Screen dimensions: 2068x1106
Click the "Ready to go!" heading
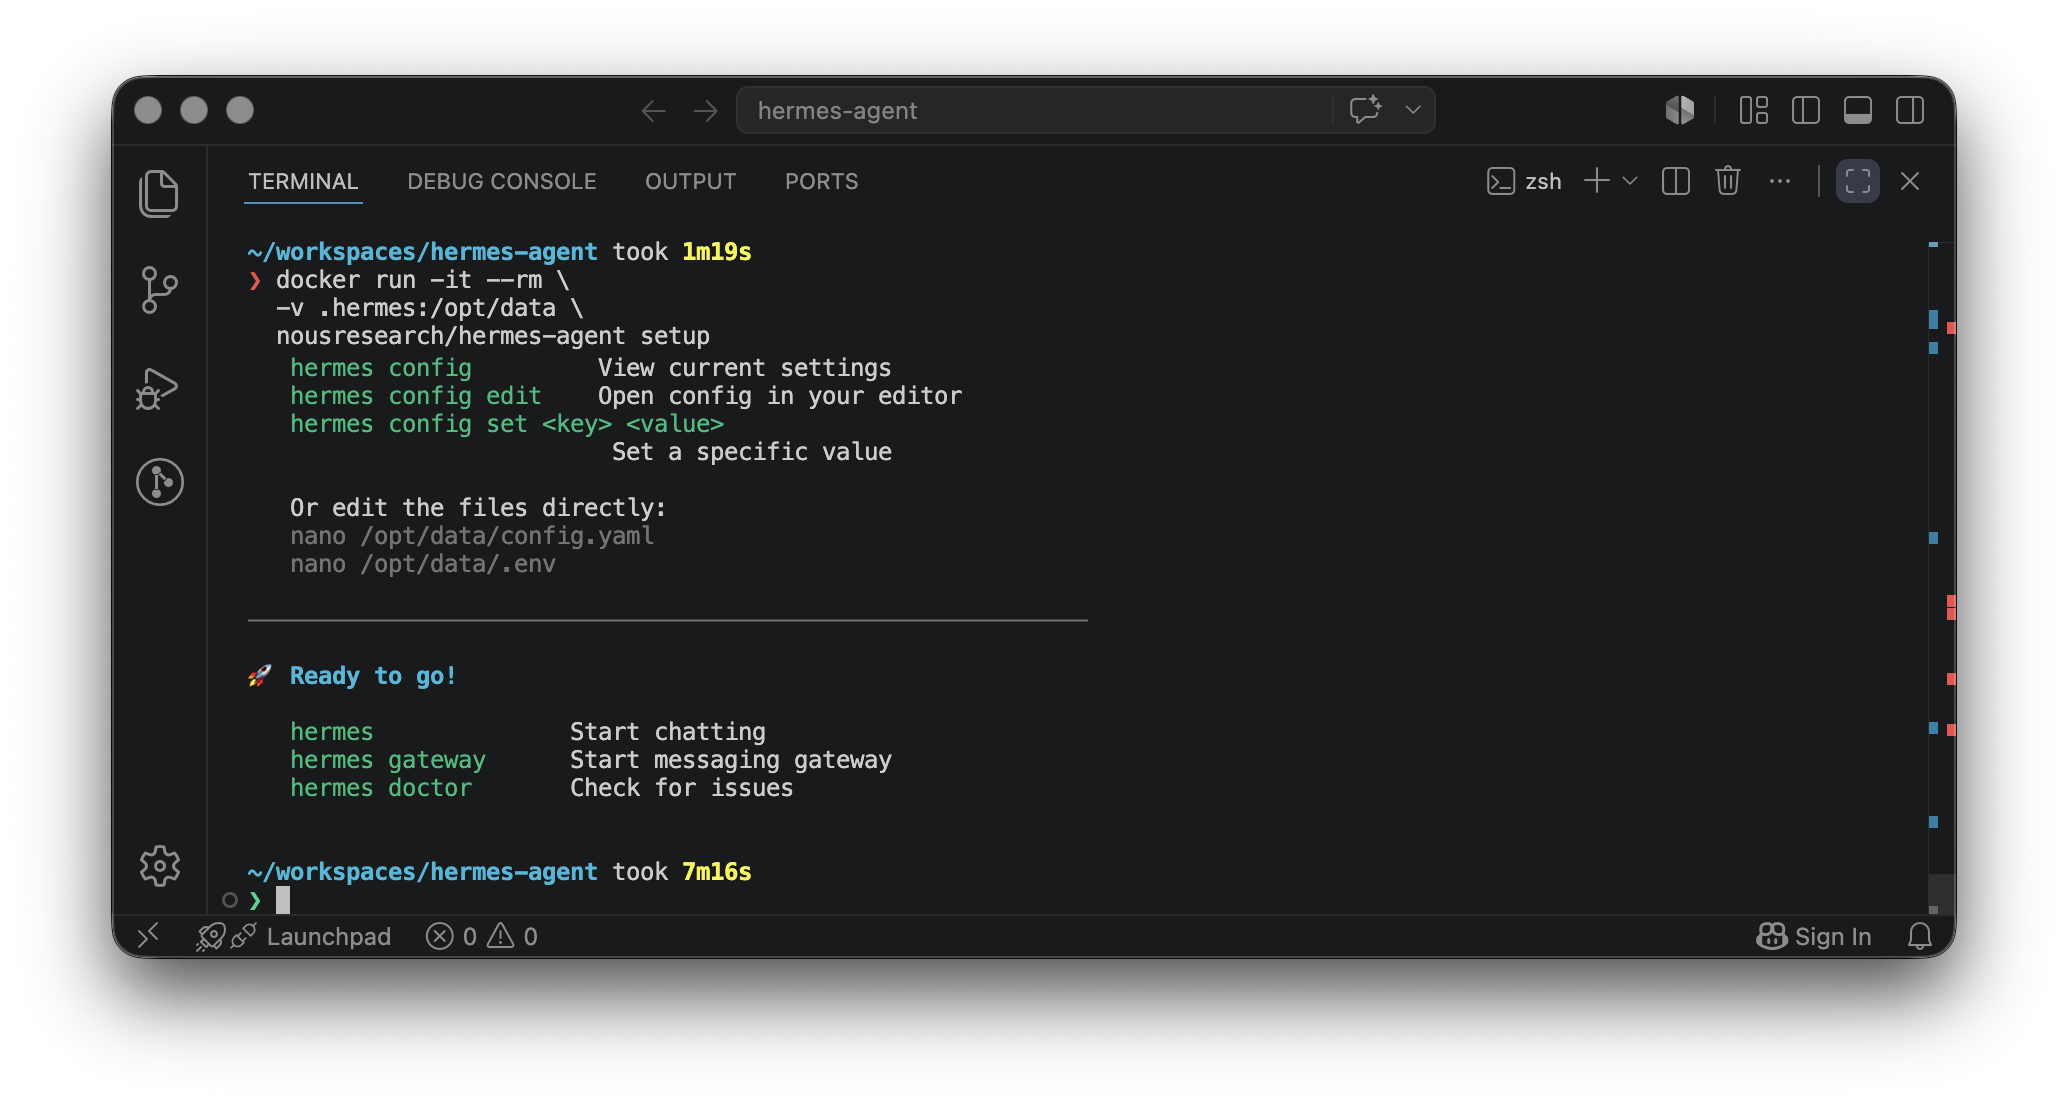click(373, 676)
